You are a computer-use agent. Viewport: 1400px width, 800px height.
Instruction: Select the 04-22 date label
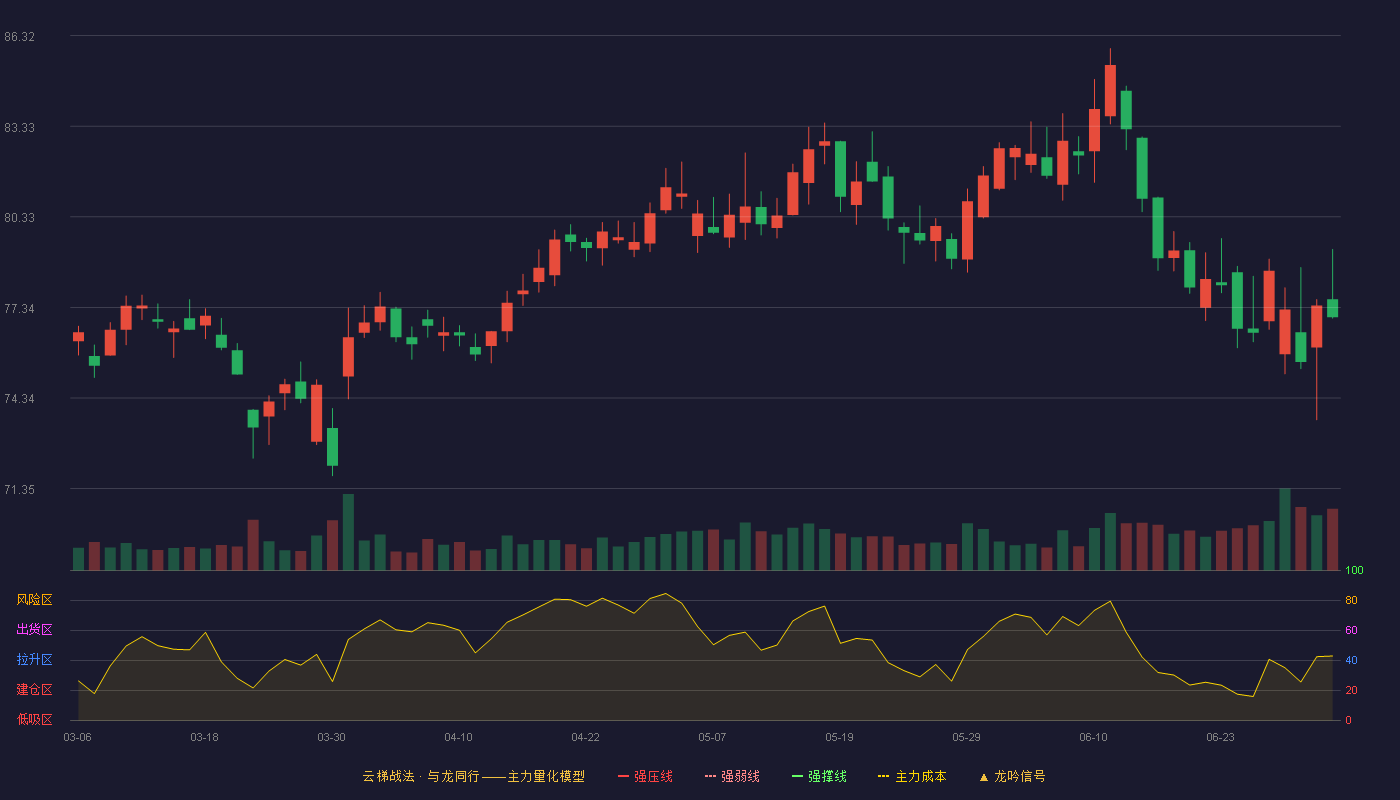point(585,737)
